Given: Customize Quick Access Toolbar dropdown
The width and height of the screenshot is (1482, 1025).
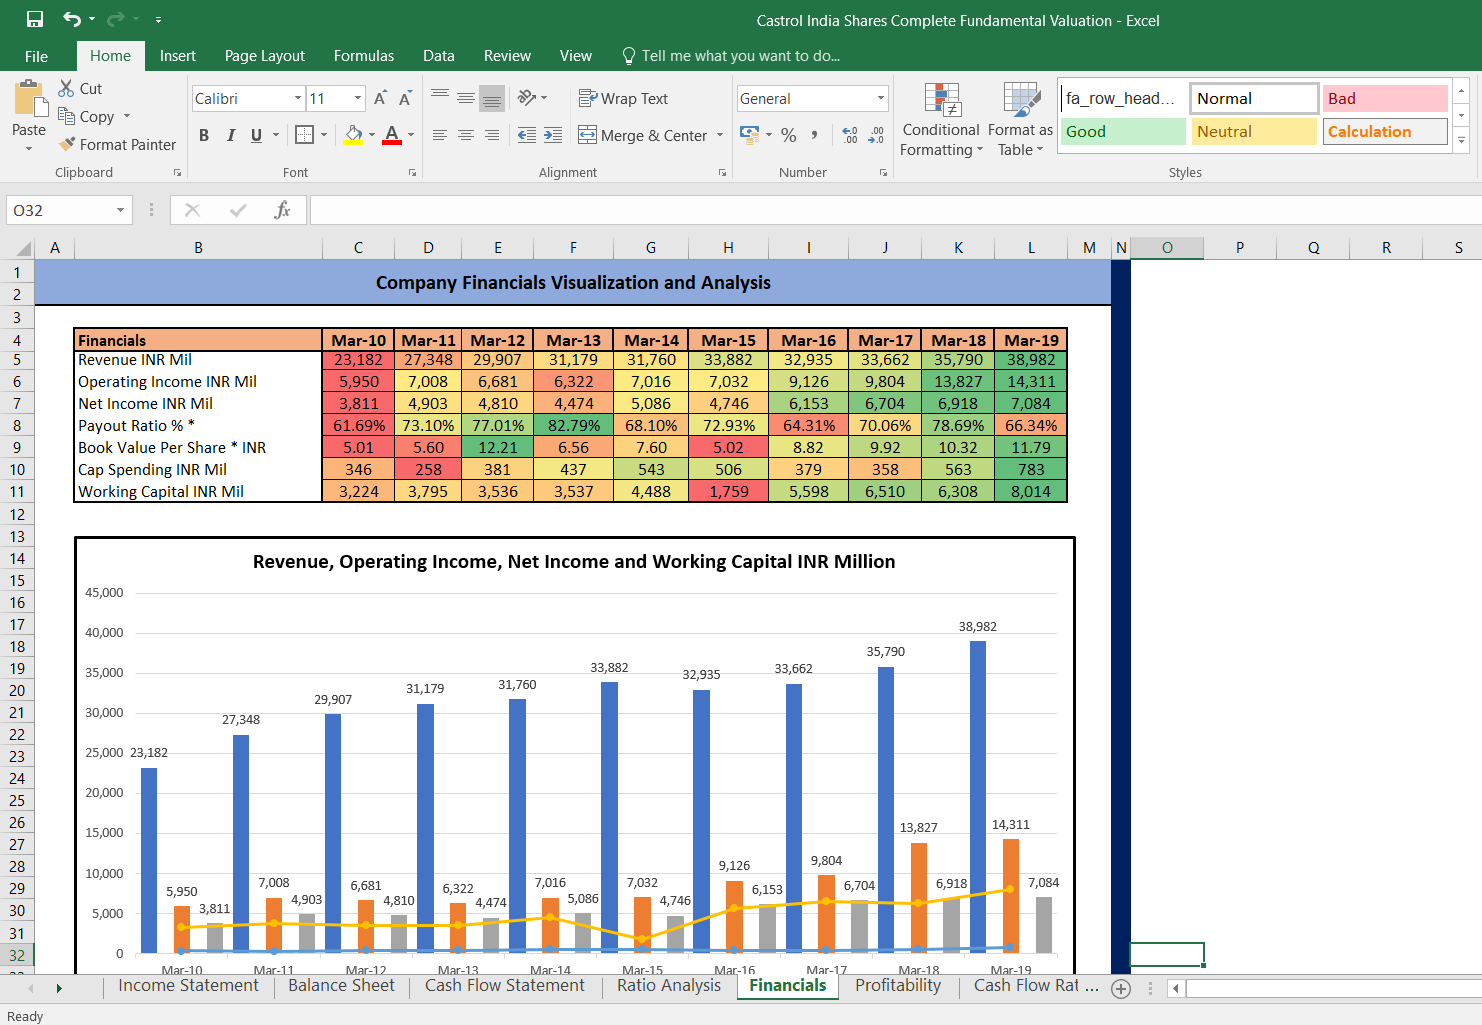Looking at the screenshot, I should coord(159,19).
